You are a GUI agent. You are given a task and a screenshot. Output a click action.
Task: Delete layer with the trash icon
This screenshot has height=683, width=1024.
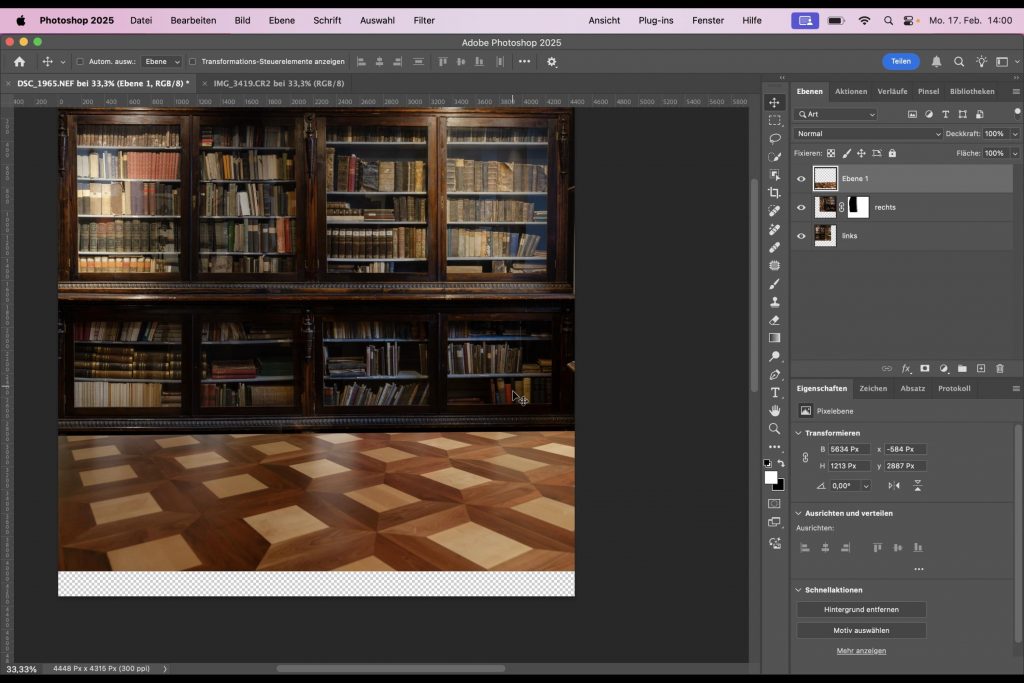(999, 369)
